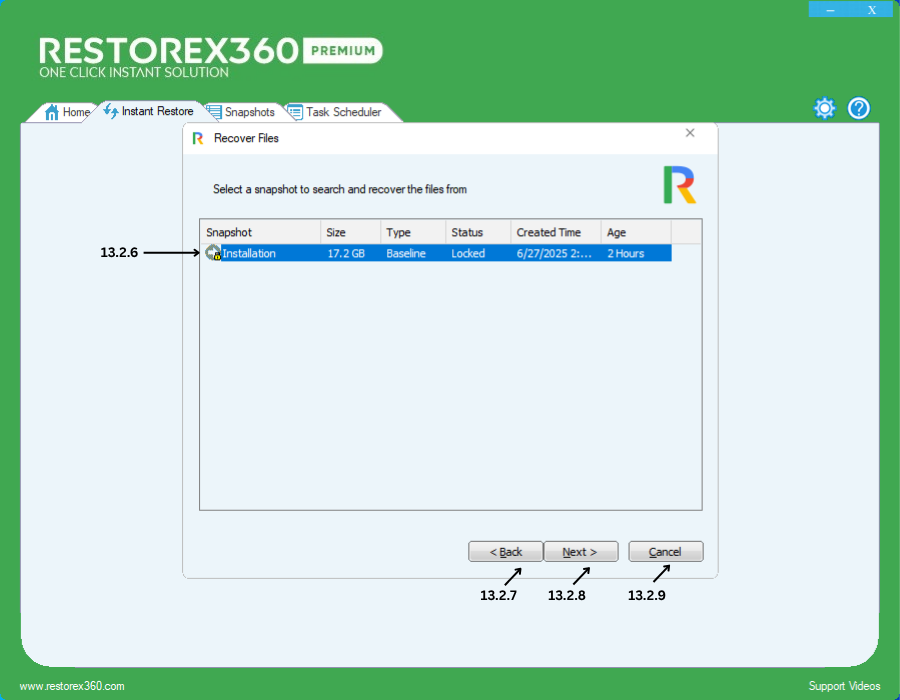This screenshot has width=900, height=700.
Task: Open the www.restorex360.com website link
Action: (x=72, y=686)
